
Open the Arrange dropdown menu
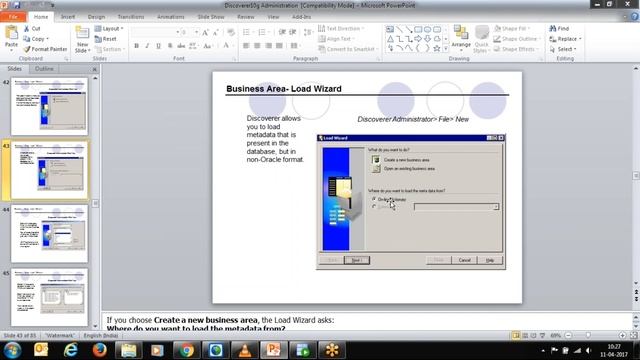(x=461, y=38)
